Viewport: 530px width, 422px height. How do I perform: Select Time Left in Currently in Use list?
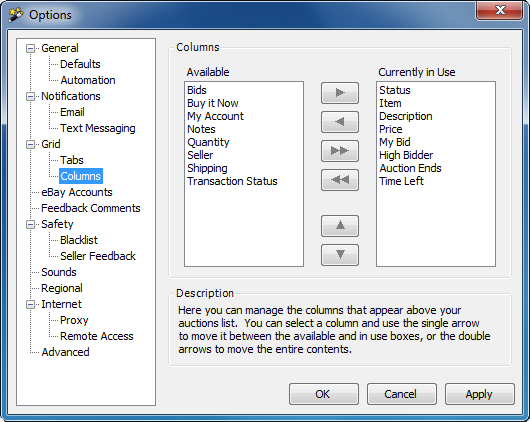(401, 181)
